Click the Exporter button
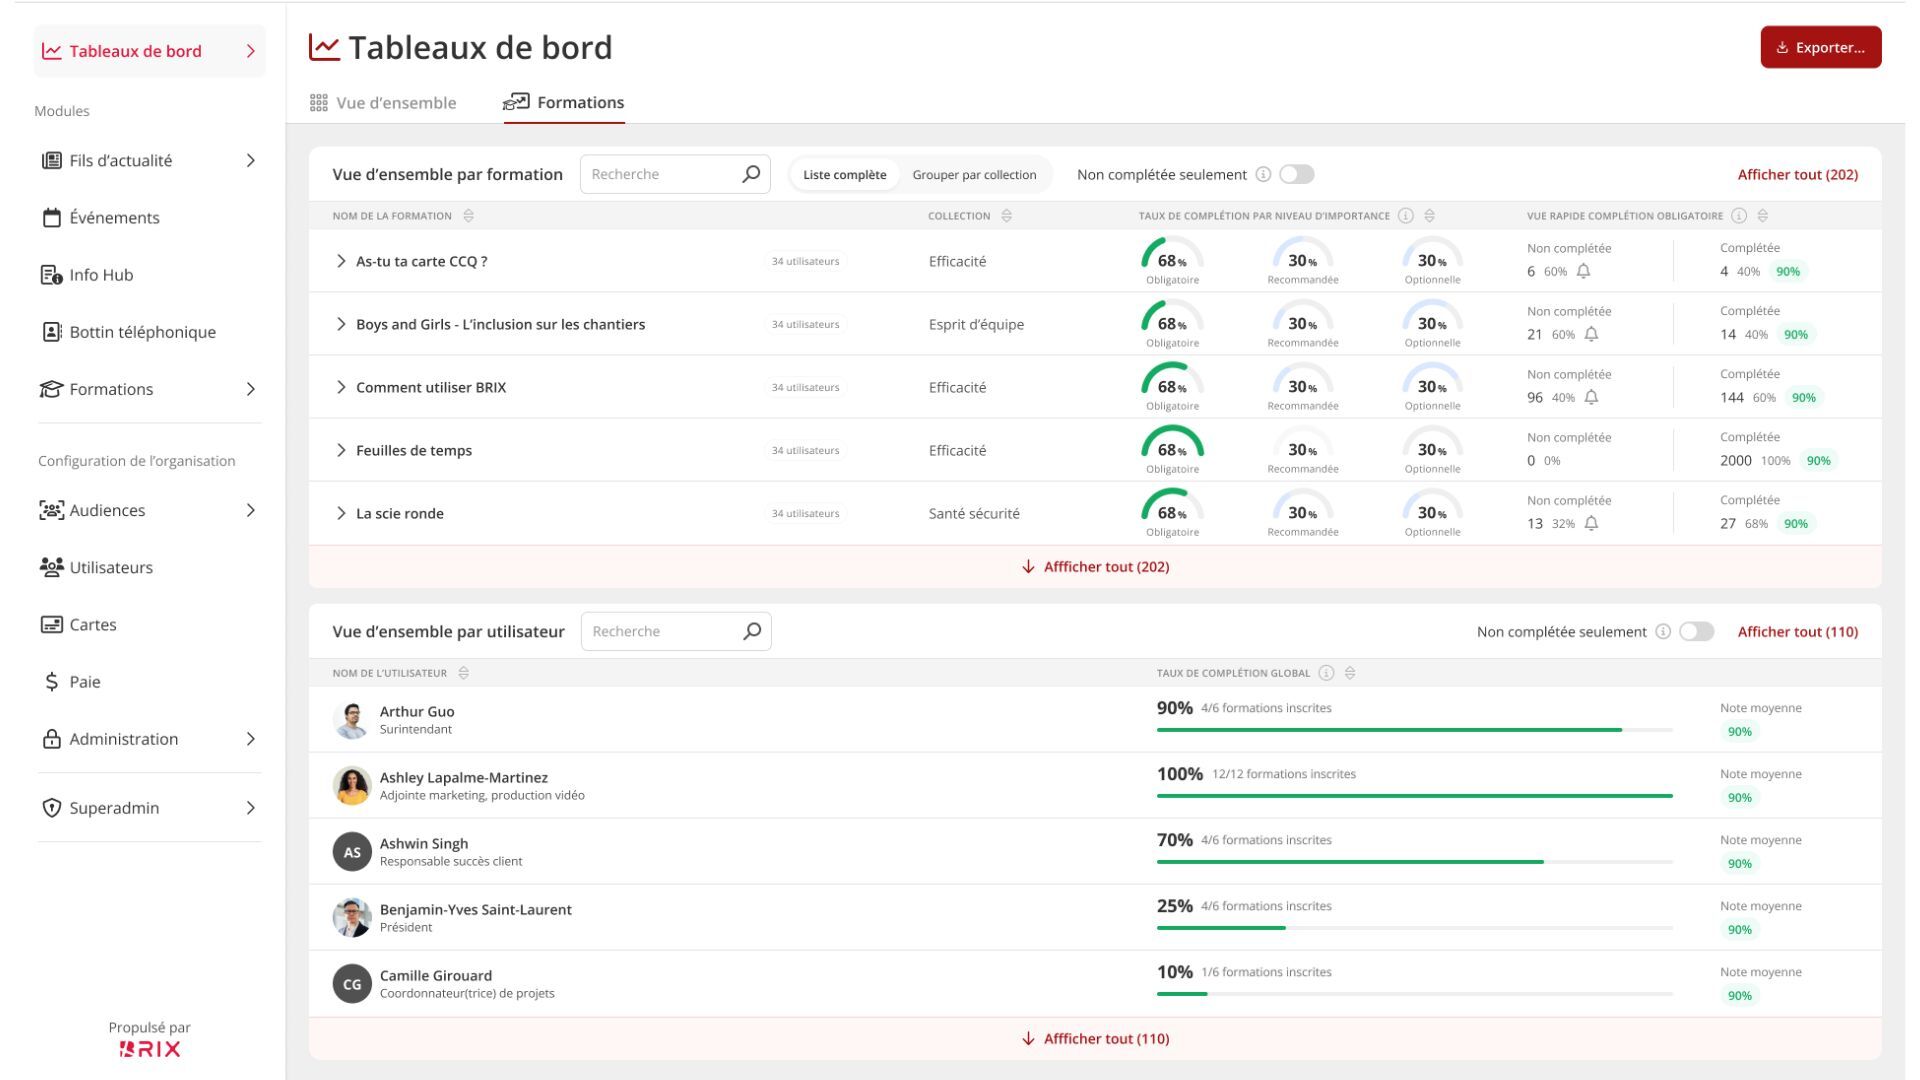Screen dimensions: 1920x1080 (x=1821, y=47)
